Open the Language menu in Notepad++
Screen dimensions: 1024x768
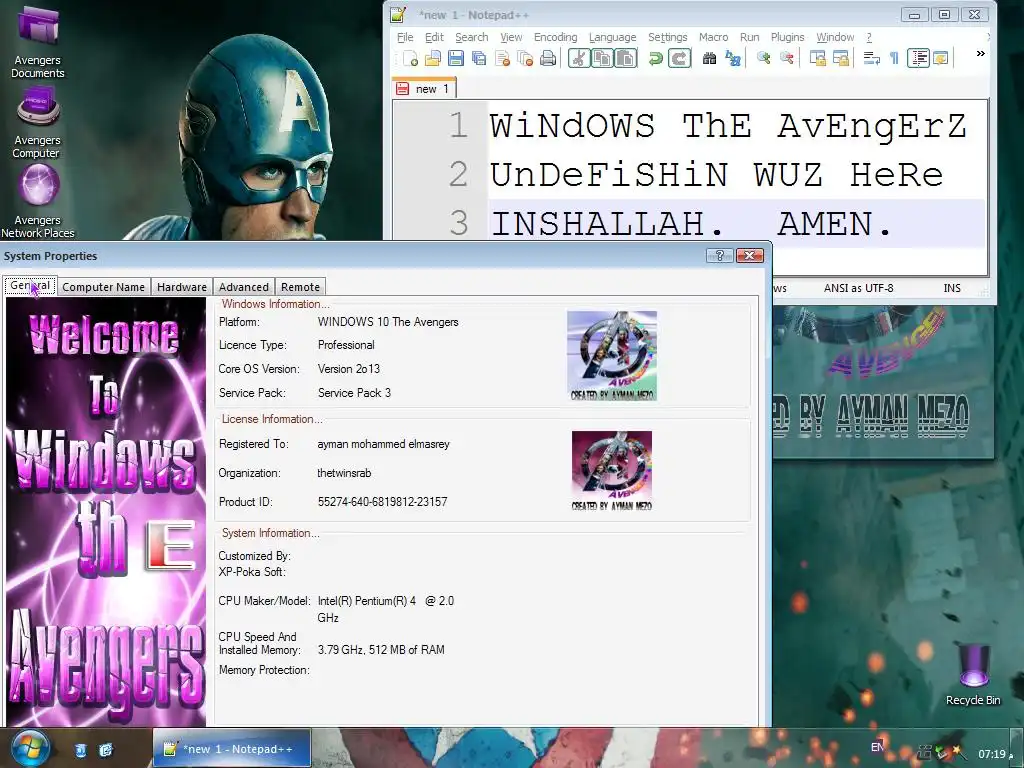[612, 37]
